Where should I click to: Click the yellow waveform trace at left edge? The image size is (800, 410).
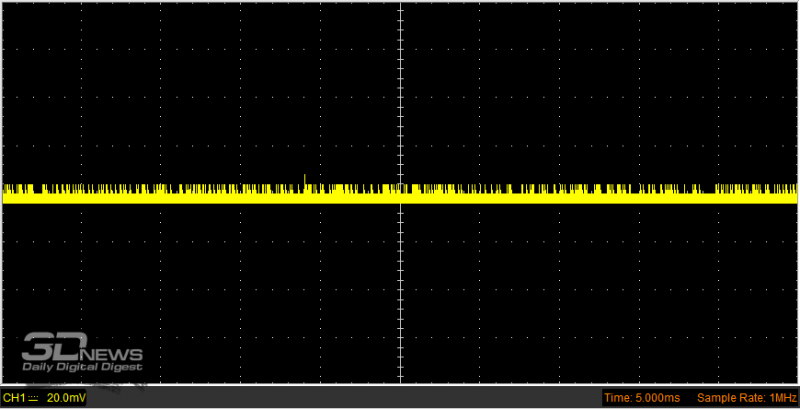(8, 194)
